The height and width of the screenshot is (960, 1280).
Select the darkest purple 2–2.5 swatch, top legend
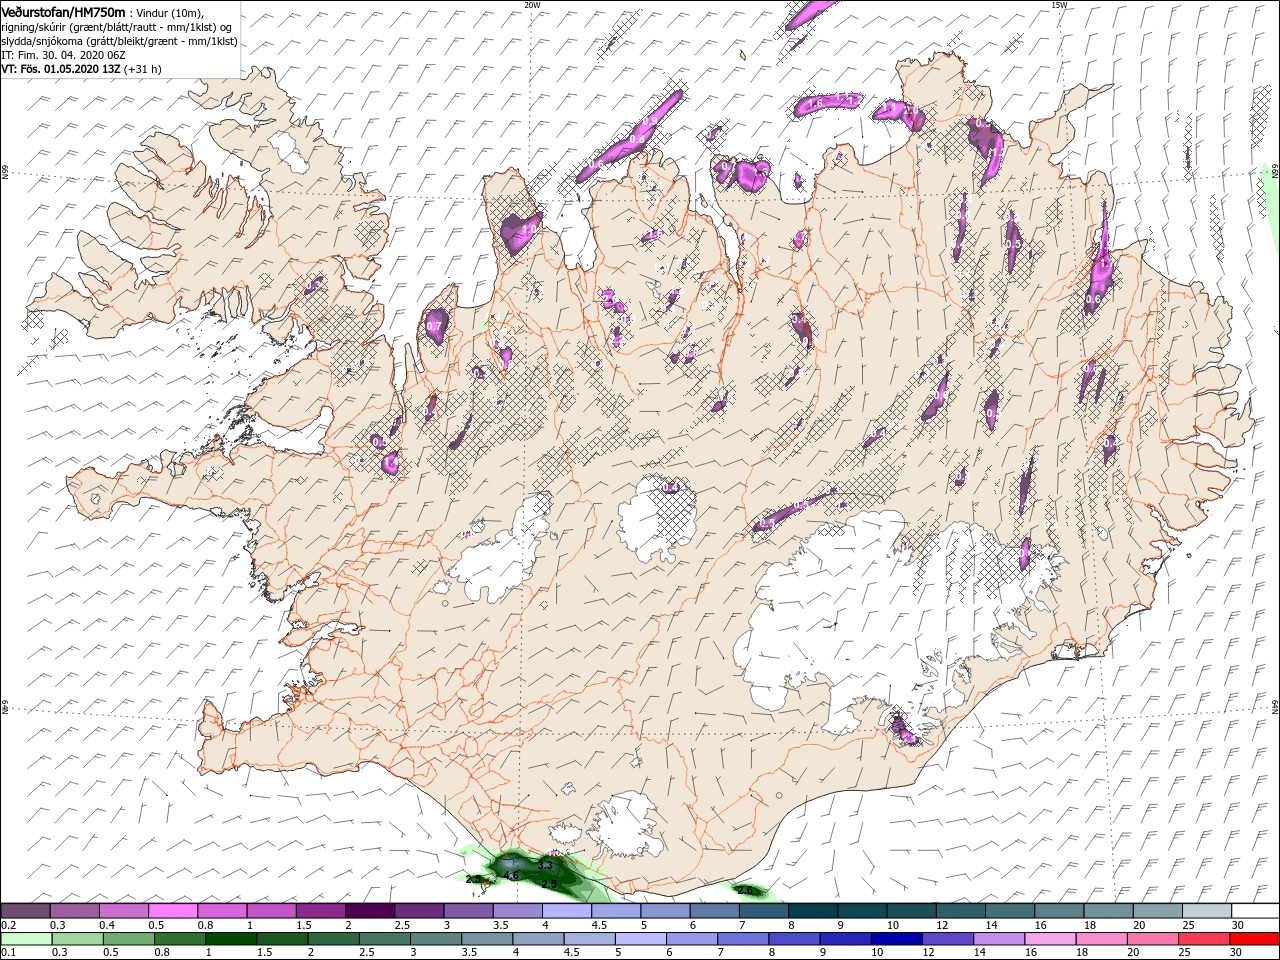pos(368,911)
